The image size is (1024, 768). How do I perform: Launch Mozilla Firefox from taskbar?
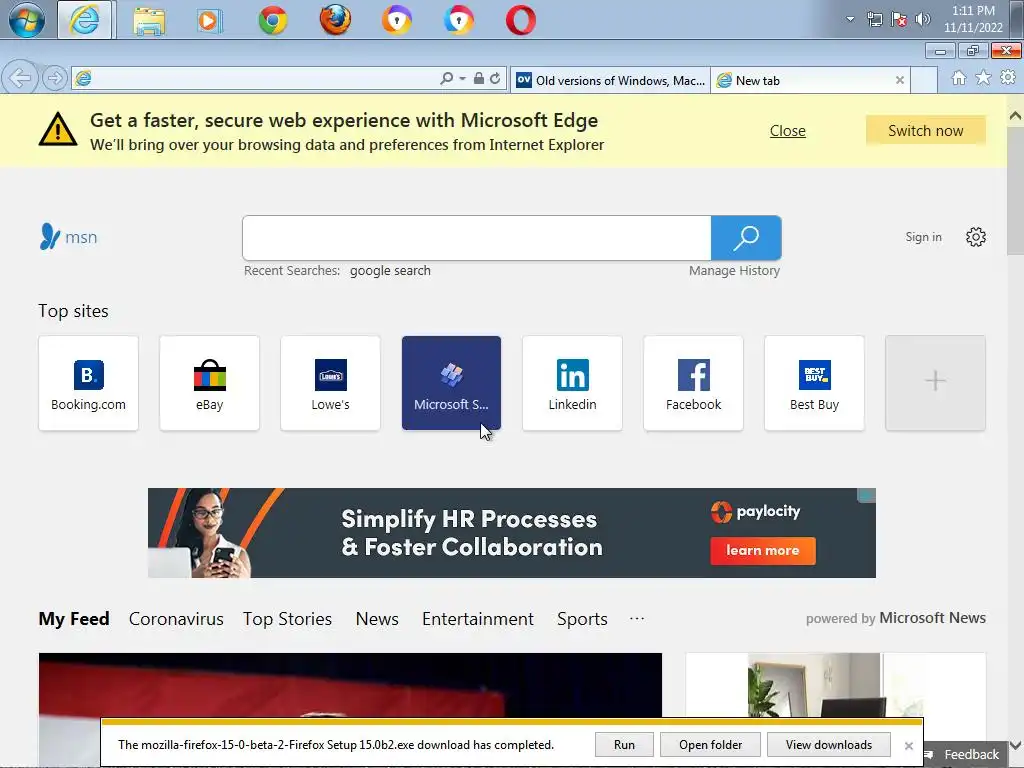pyautogui.click(x=334, y=20)
